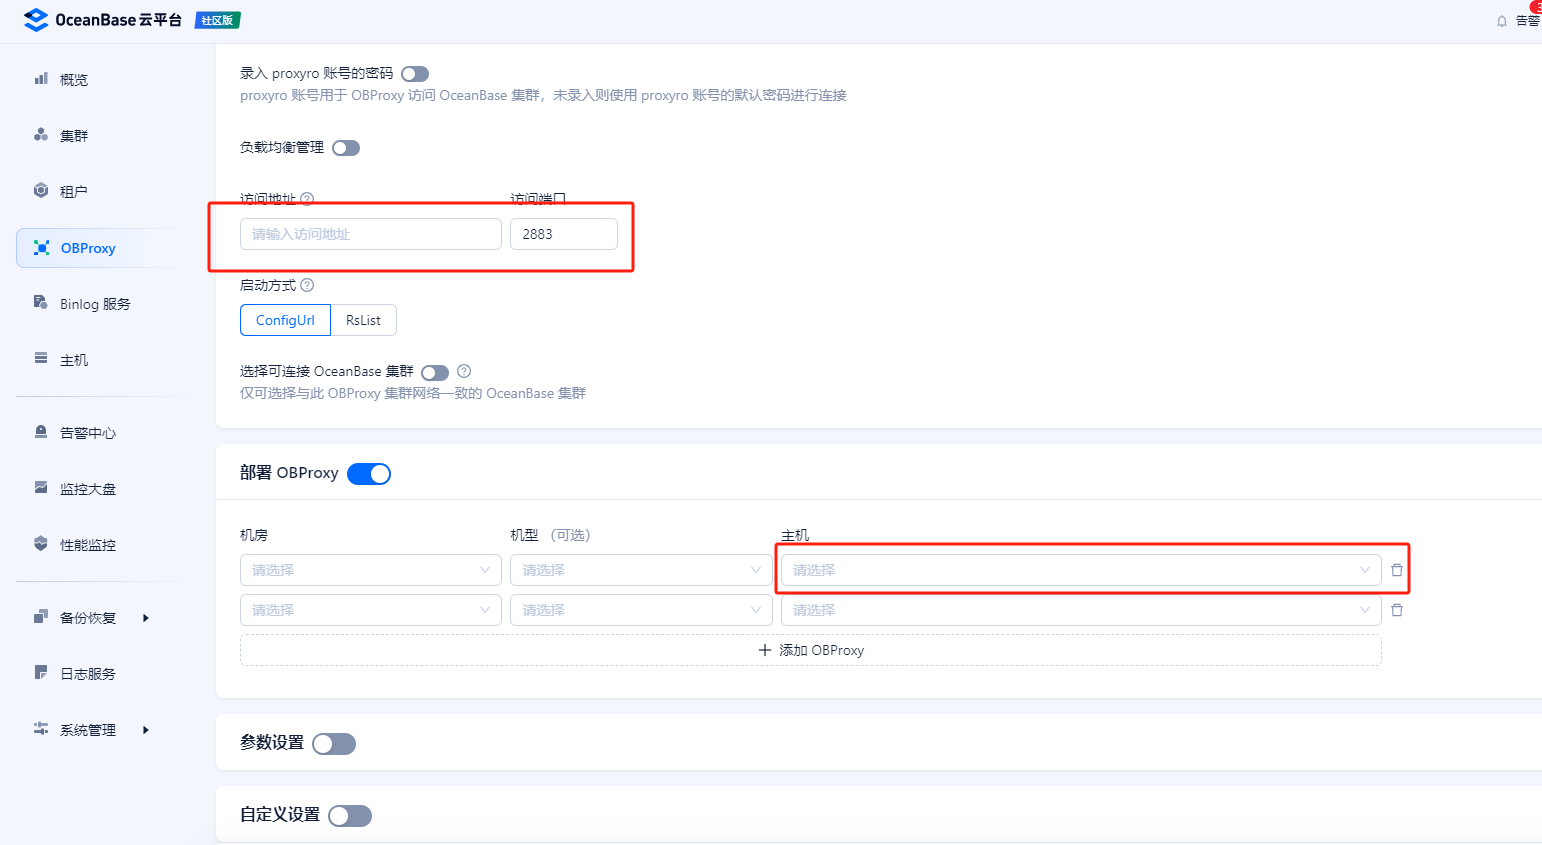The width and height of the screenshot is (1542, 845).
Task: Click the 告警中心 alert center icon
Action: click(41, 431)
